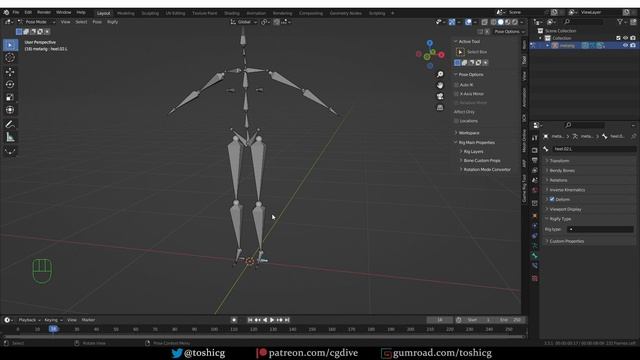
Task: Click the pin icon in properties breadcrumb
Action: tap(633, 136)
